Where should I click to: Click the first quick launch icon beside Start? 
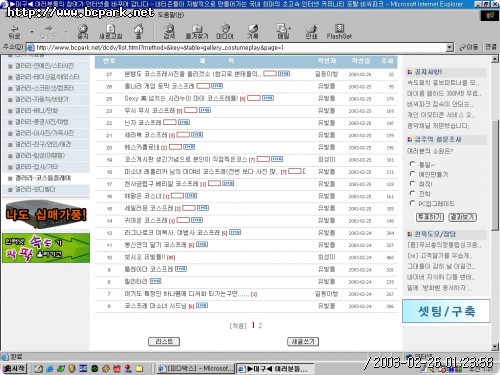click(x=38, y=369)
